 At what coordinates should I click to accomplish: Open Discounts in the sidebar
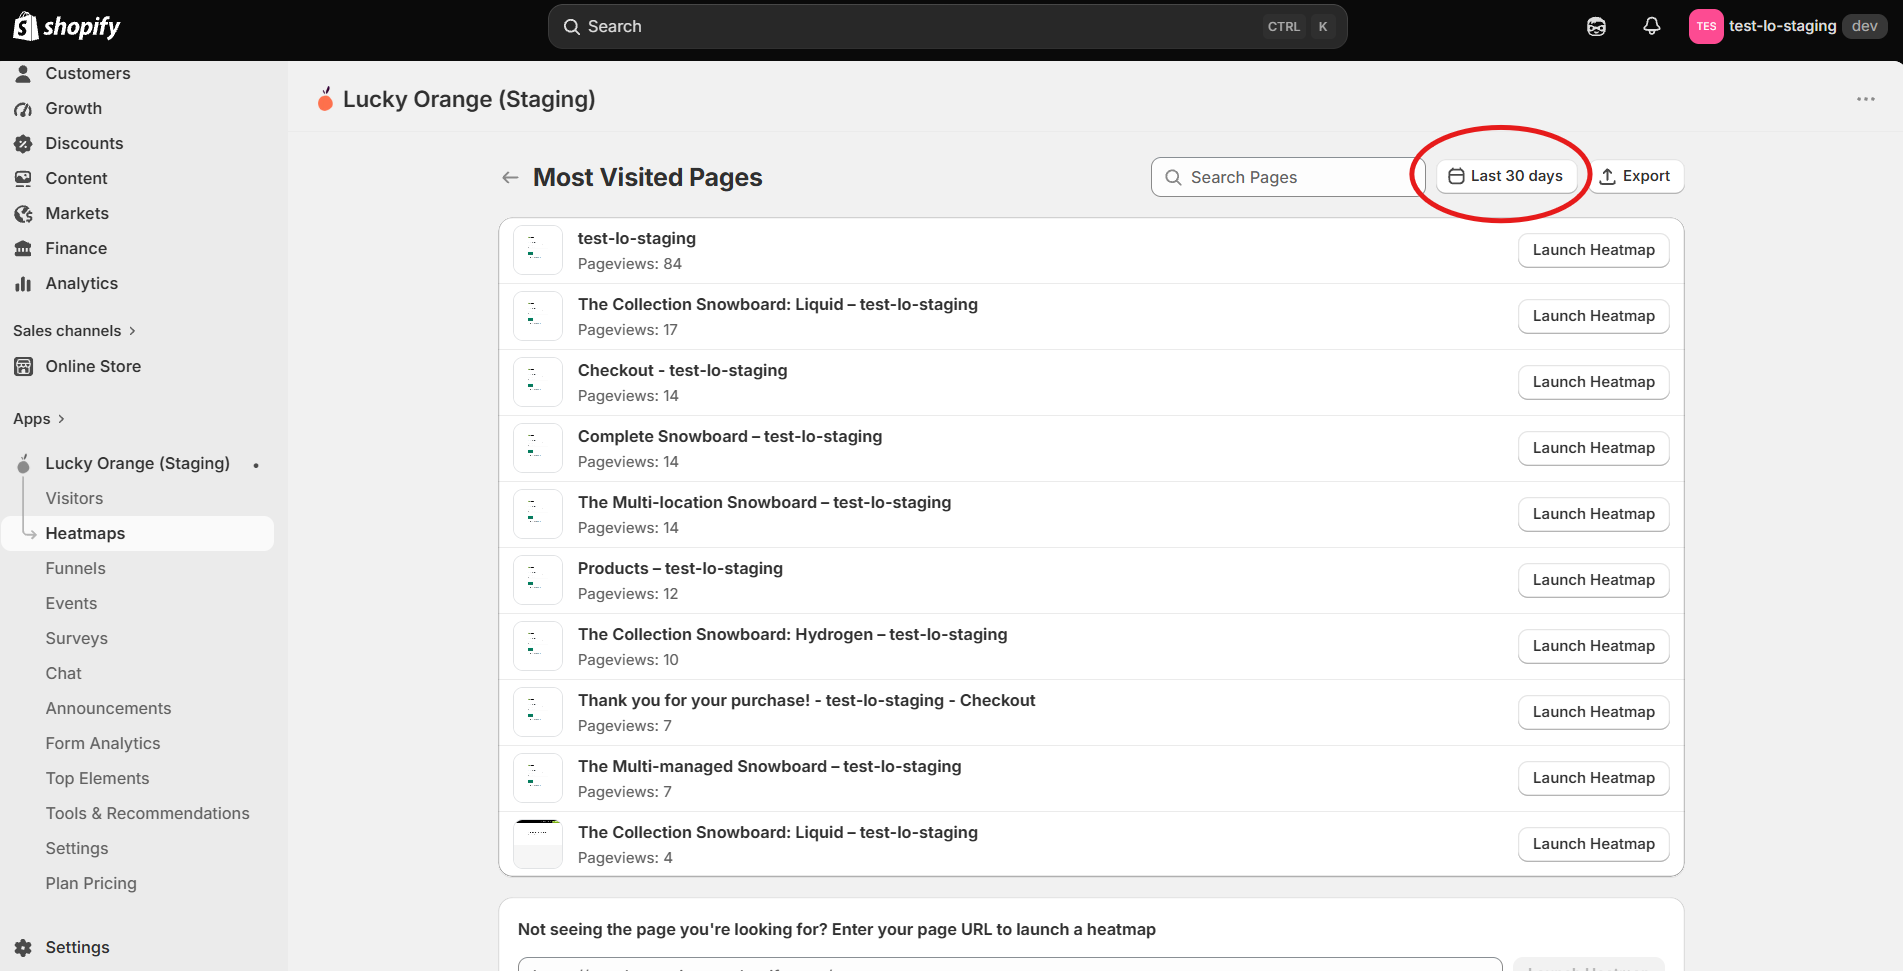pyautogui.click(x=84, y=143)
